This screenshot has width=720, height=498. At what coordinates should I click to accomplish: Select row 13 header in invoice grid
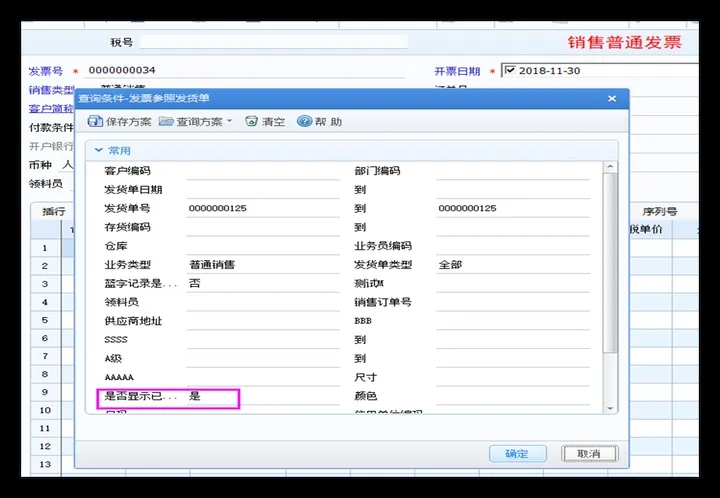(x=45, y=464)
